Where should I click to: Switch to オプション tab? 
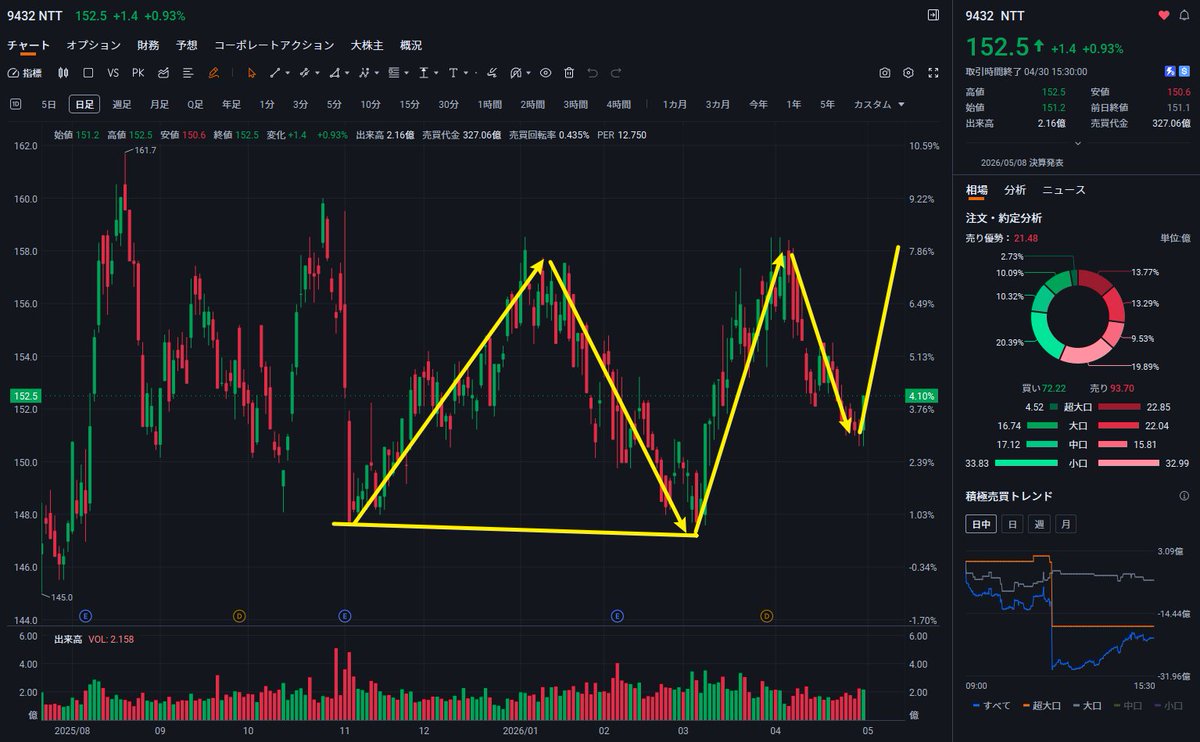93,45
